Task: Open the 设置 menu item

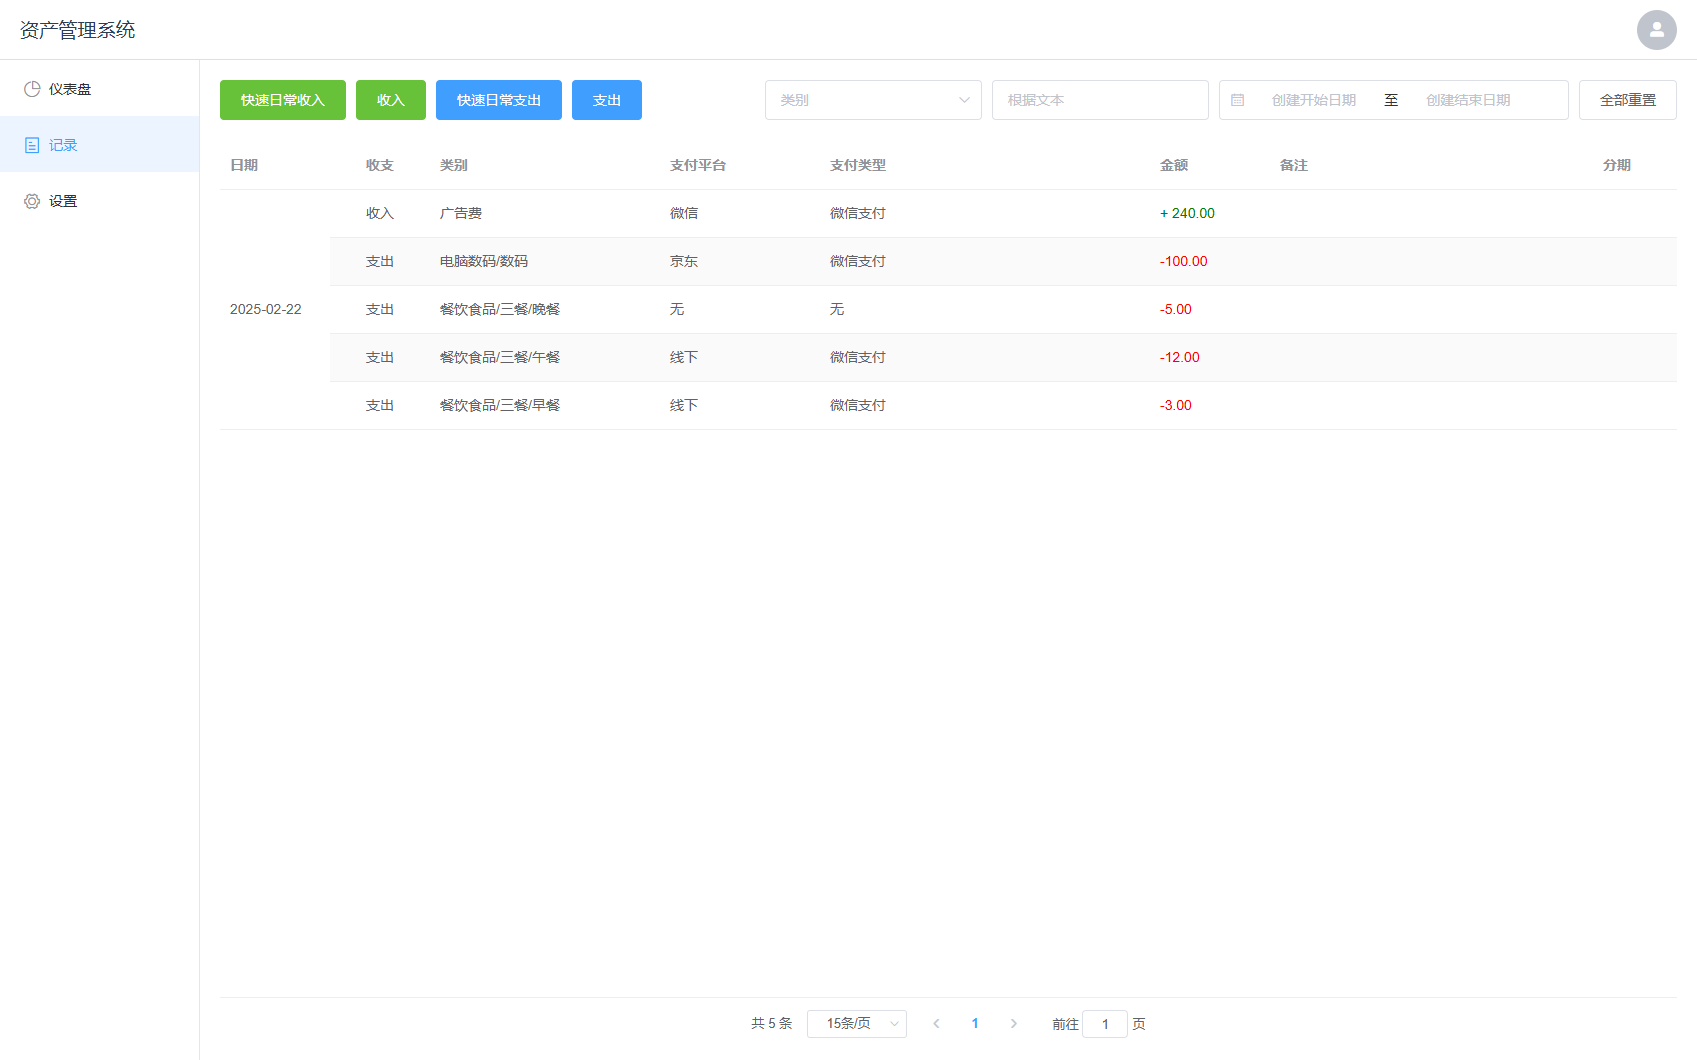Action: tap(100, 201)
